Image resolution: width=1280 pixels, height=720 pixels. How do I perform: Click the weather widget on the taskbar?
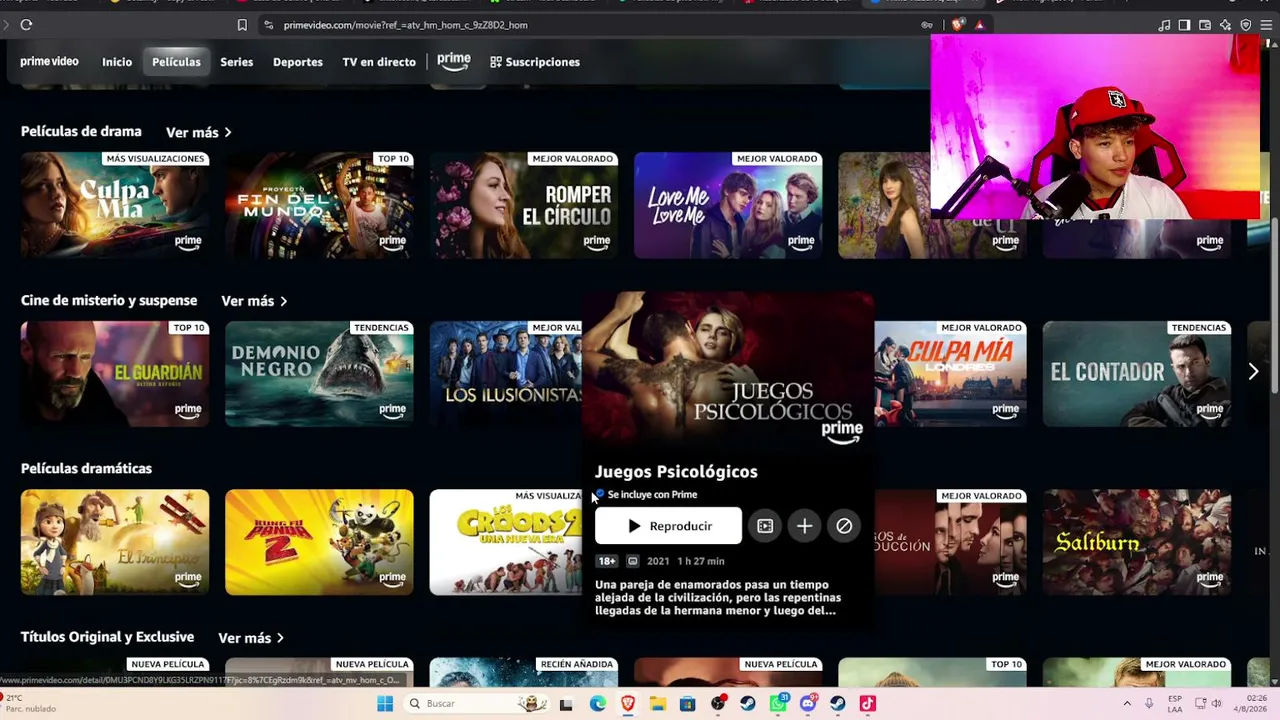click(x=30, y=704)
